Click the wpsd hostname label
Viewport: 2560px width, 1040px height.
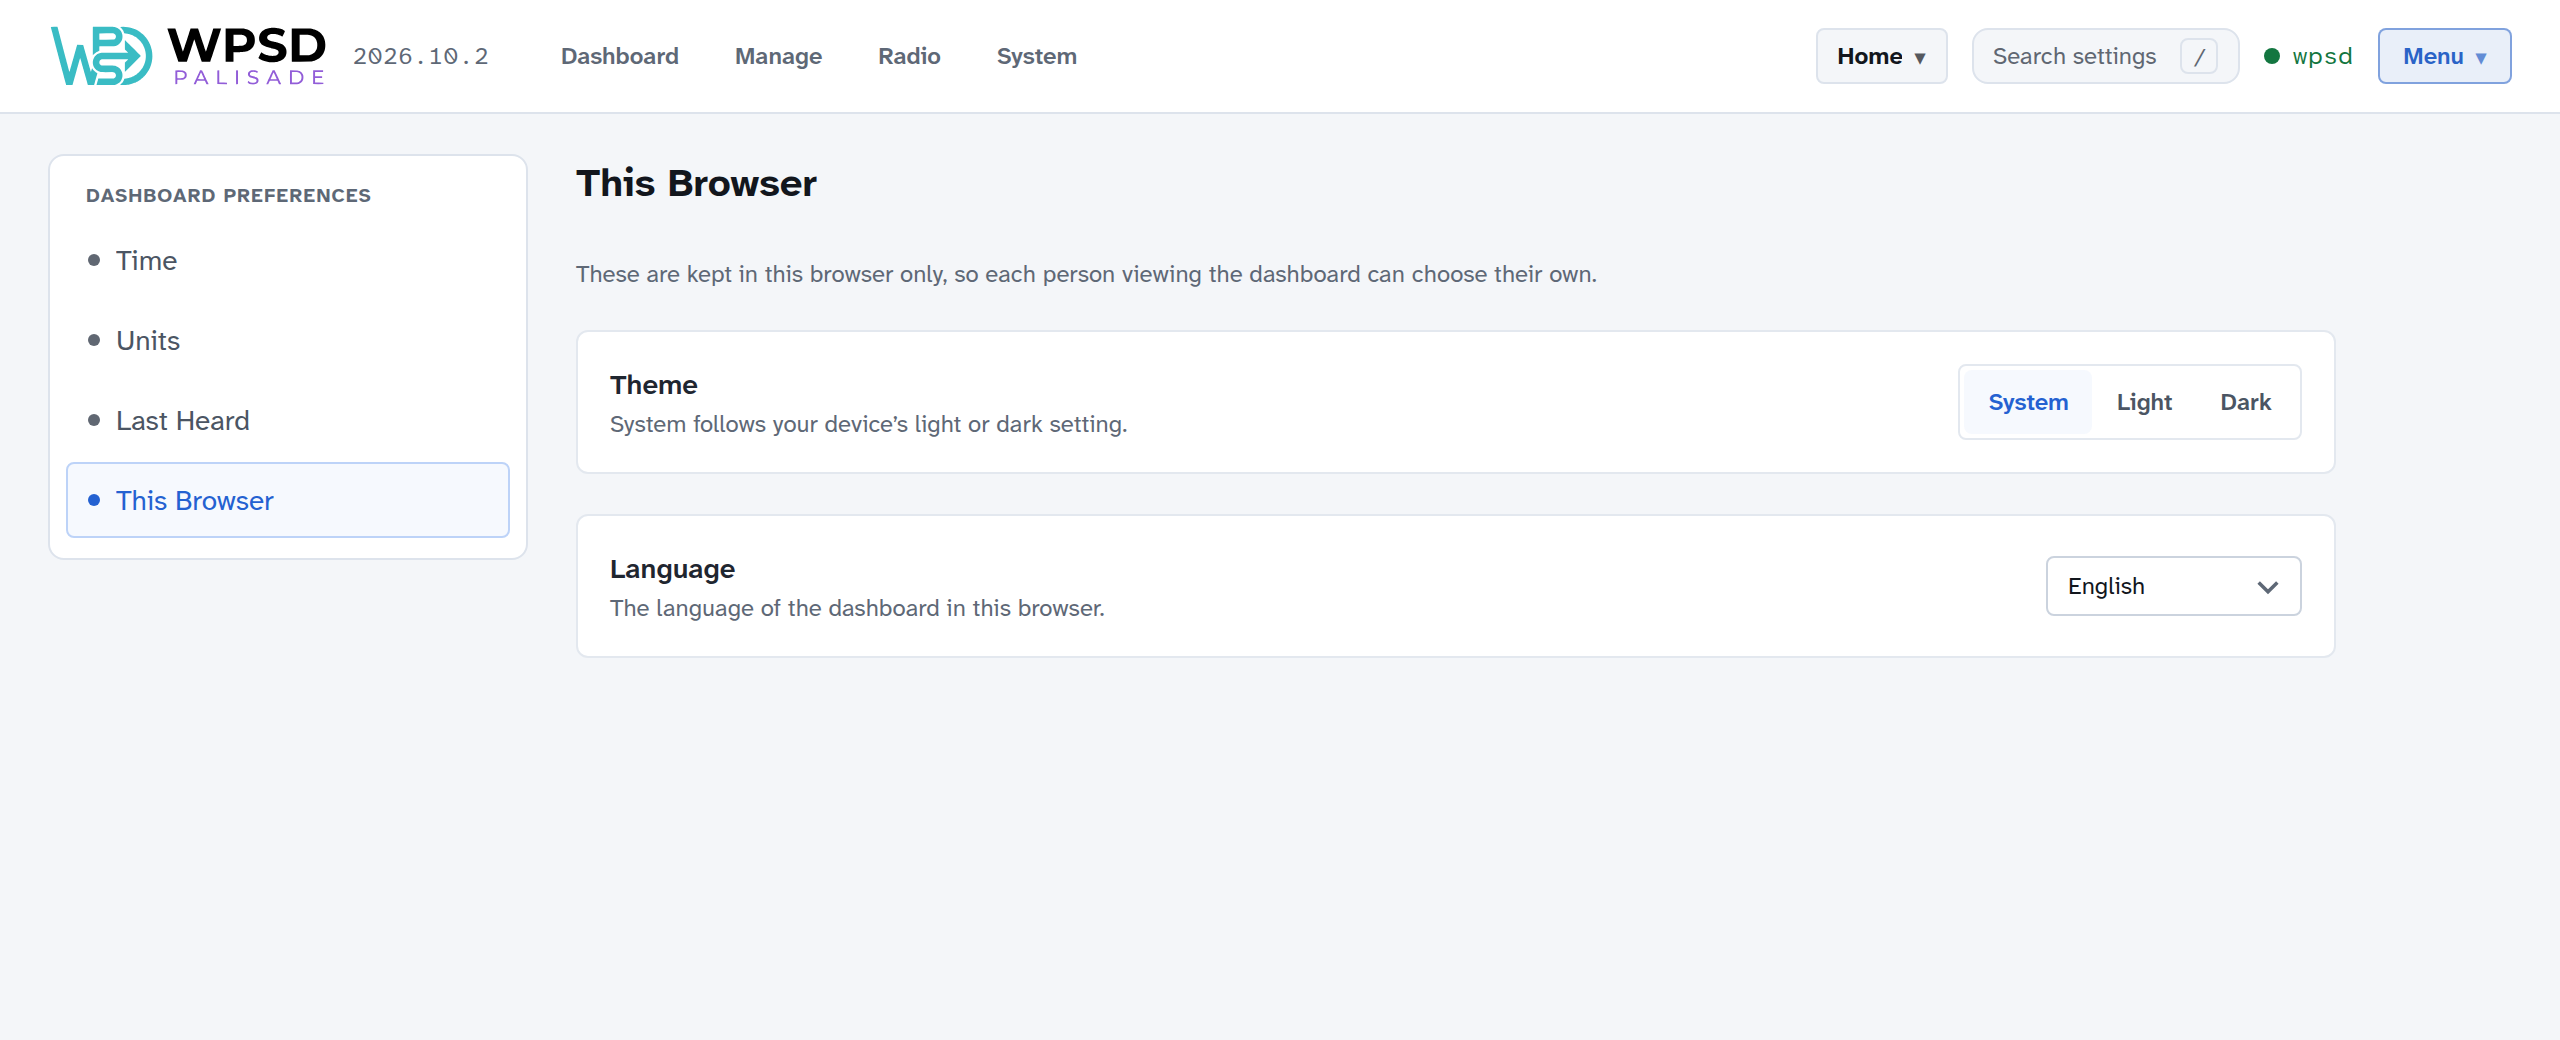(x=2322, y=56)
